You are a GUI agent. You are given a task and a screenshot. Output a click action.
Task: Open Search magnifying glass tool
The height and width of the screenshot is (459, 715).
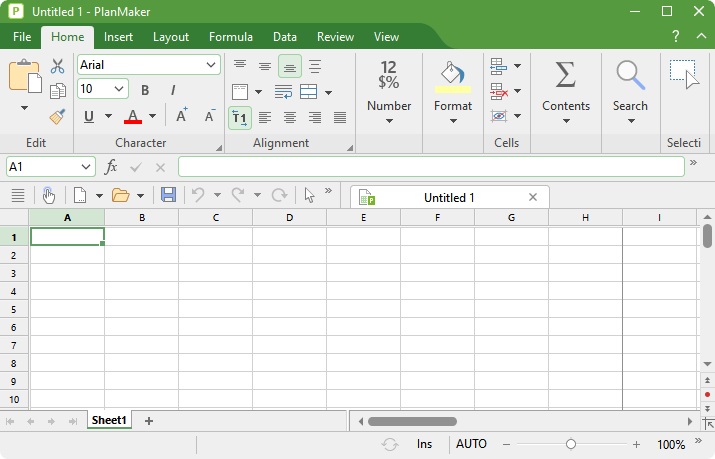click(x=630, y=75)
